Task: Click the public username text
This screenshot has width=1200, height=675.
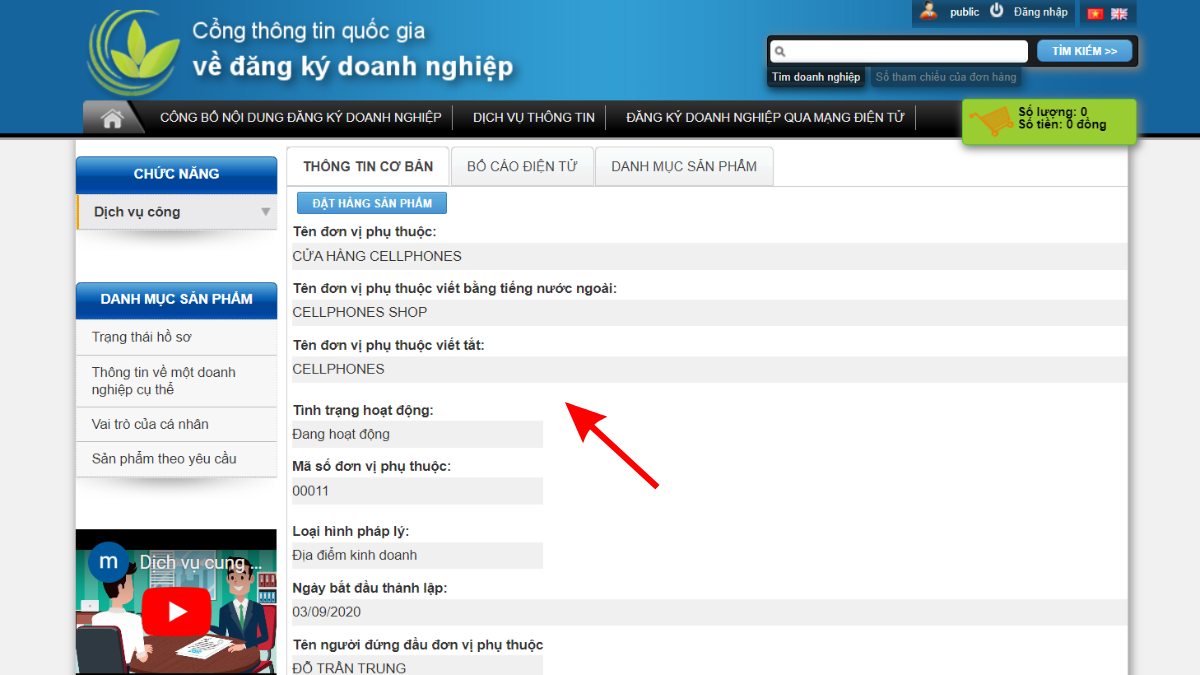Action: pyautogui.click(x=965, y=12)
